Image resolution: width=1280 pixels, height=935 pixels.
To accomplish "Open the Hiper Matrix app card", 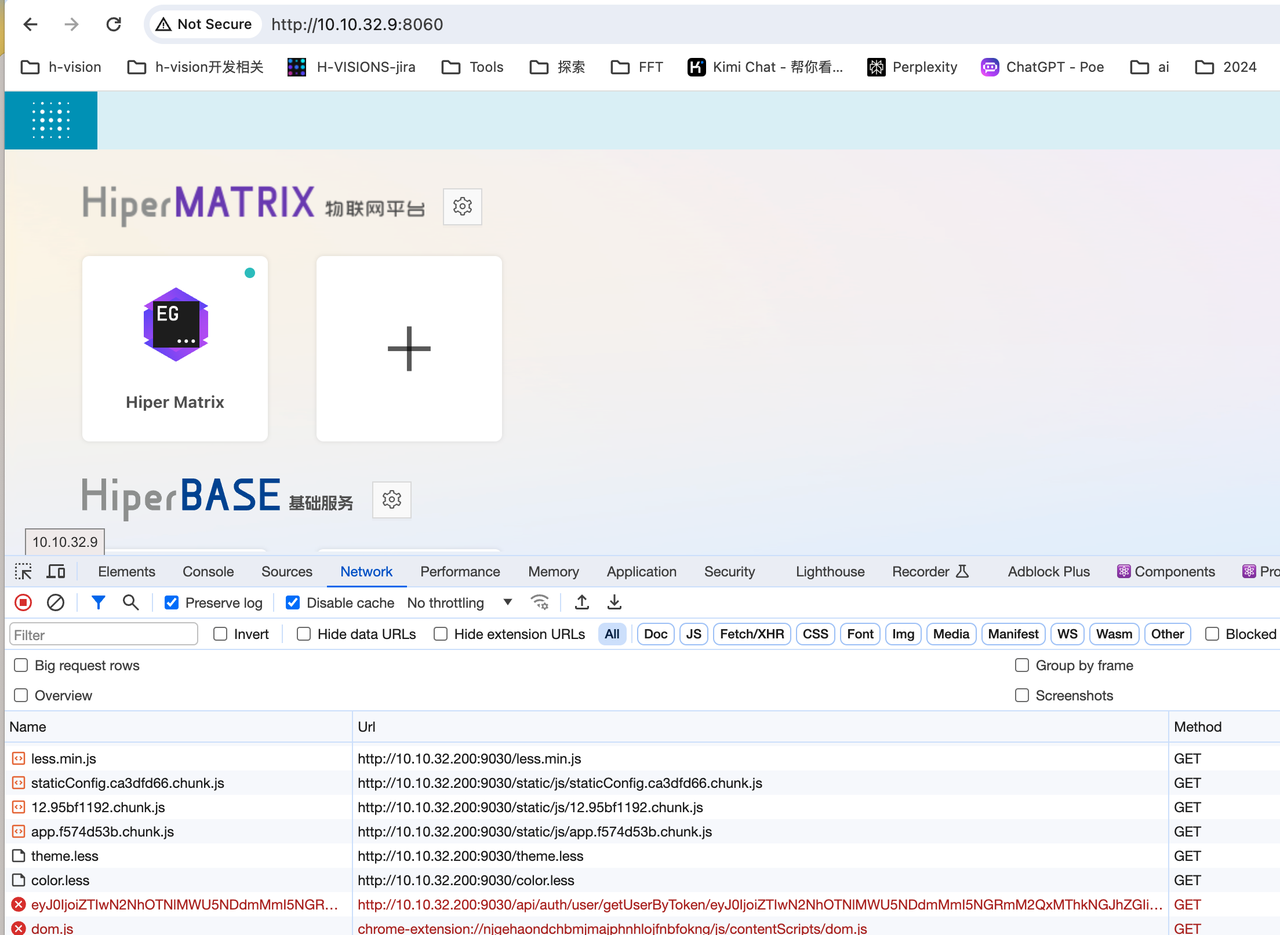I will click(175, 348).
